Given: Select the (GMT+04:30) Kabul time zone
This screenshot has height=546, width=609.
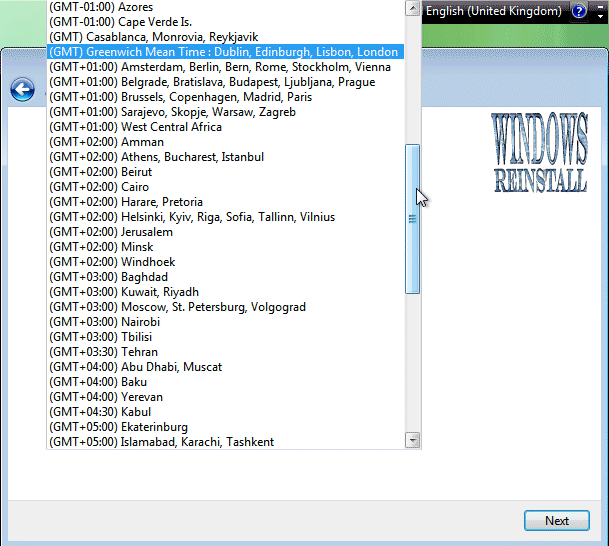Looking at the screenshot, I should (x=101, y=412).
